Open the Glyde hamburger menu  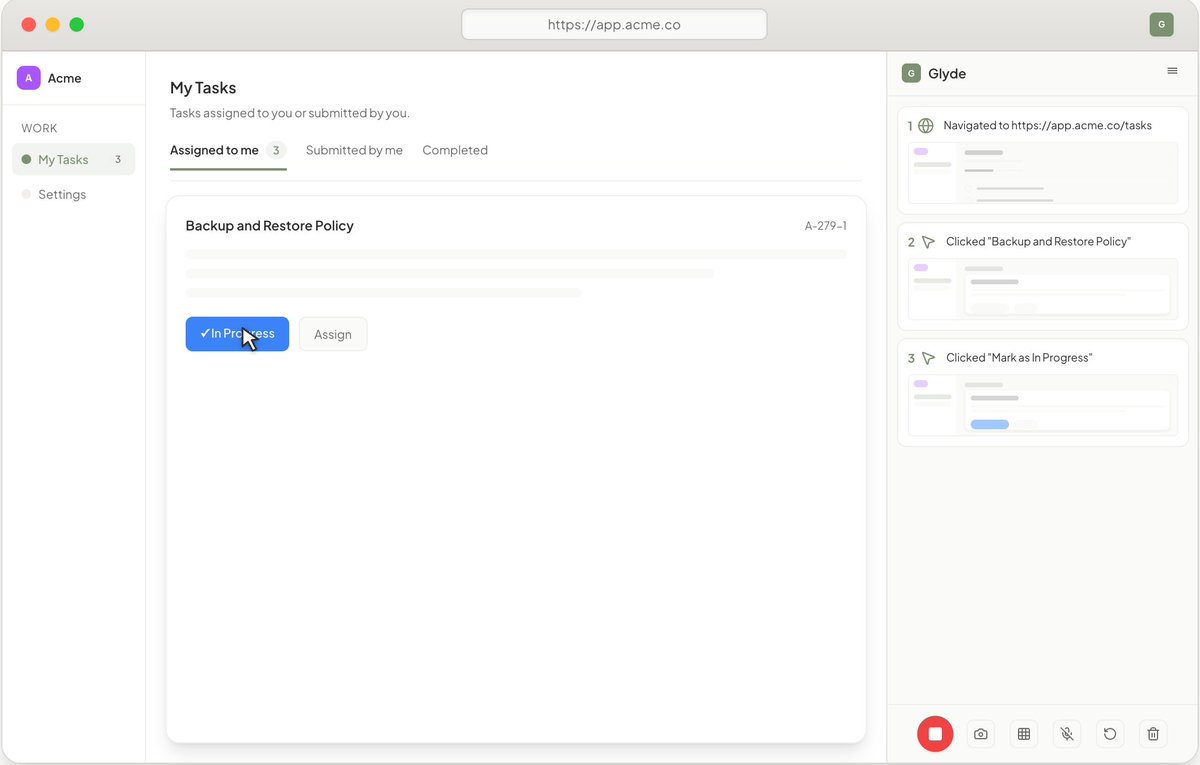1172,71
